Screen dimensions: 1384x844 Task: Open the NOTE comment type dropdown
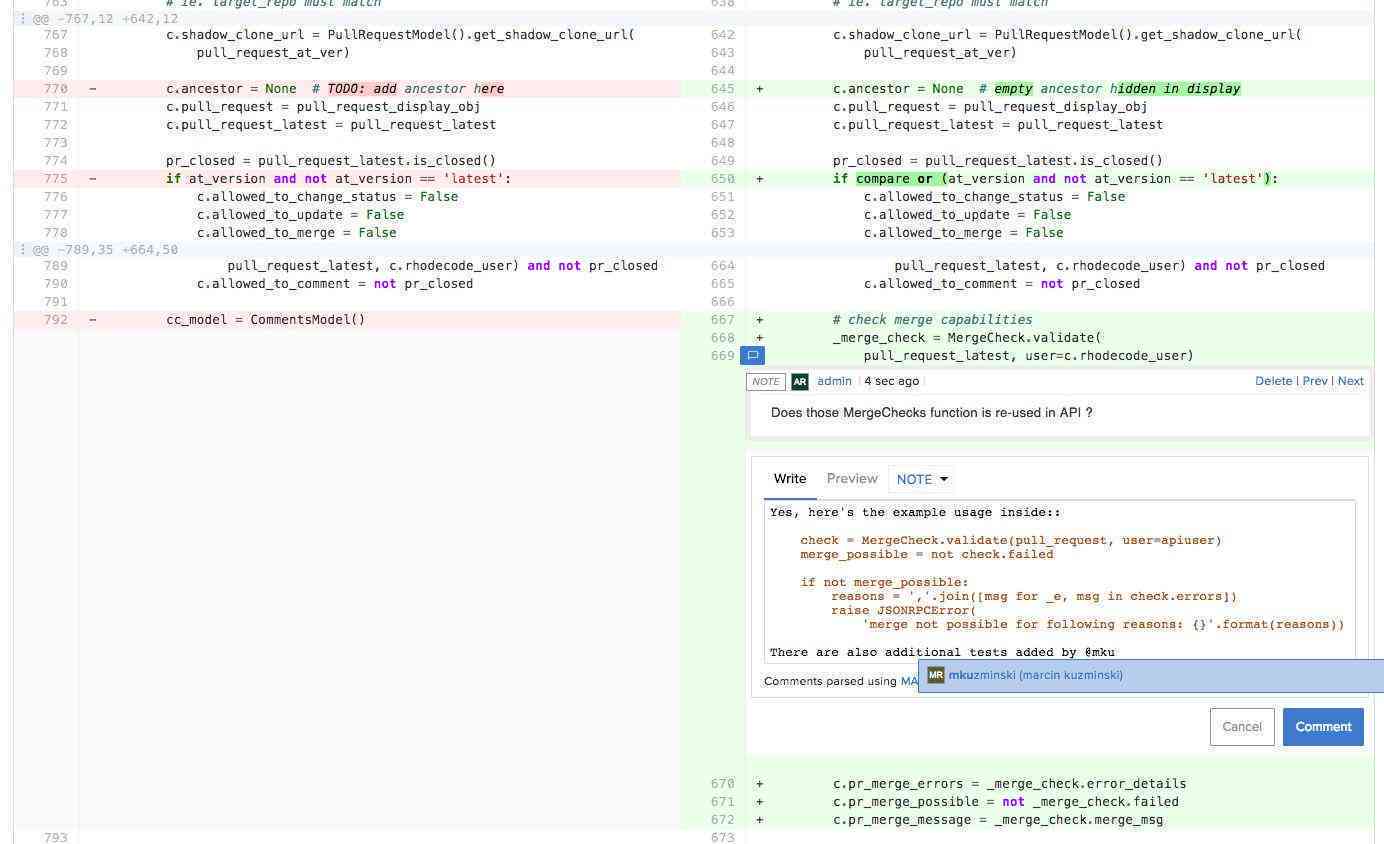pyautogui.click(x=921, y=479)
